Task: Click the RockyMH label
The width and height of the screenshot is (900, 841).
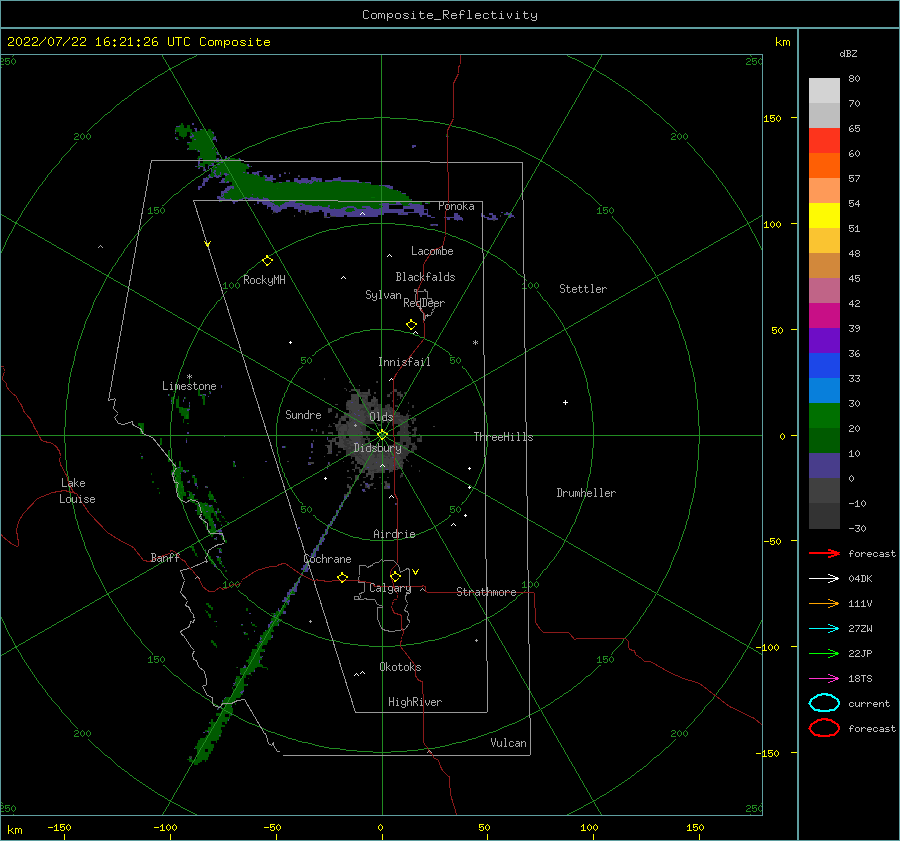Action: click(264, 280)
